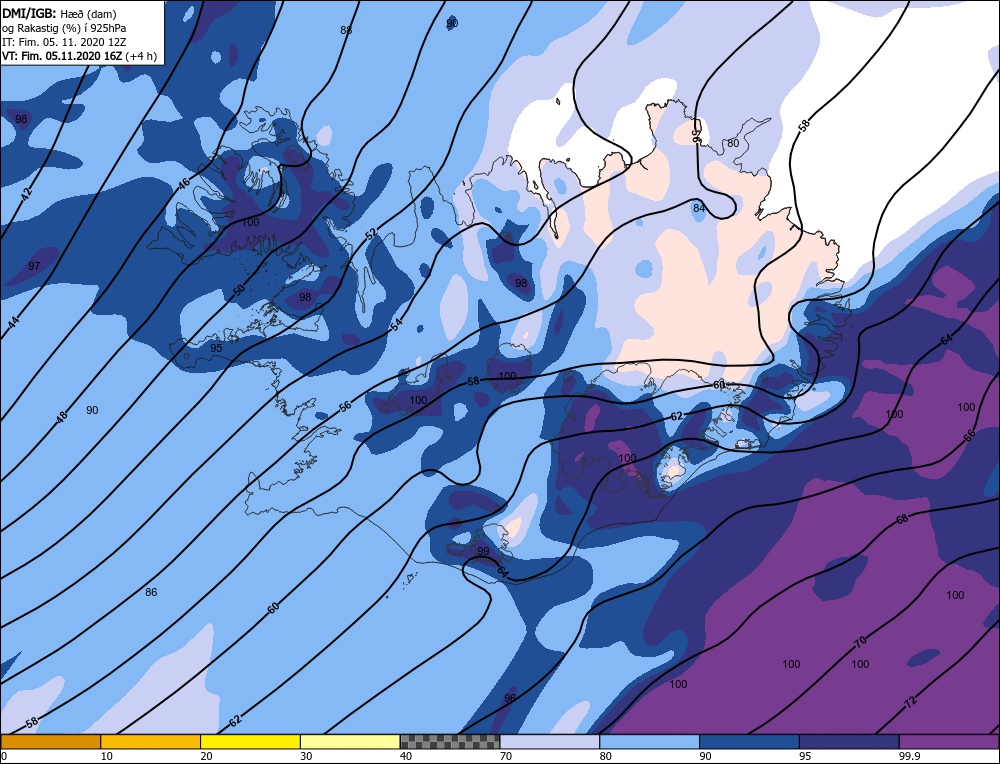Click the lavender 70–80 legend swatch
This screenshot has width=1000, height=764.
[550, 741]
